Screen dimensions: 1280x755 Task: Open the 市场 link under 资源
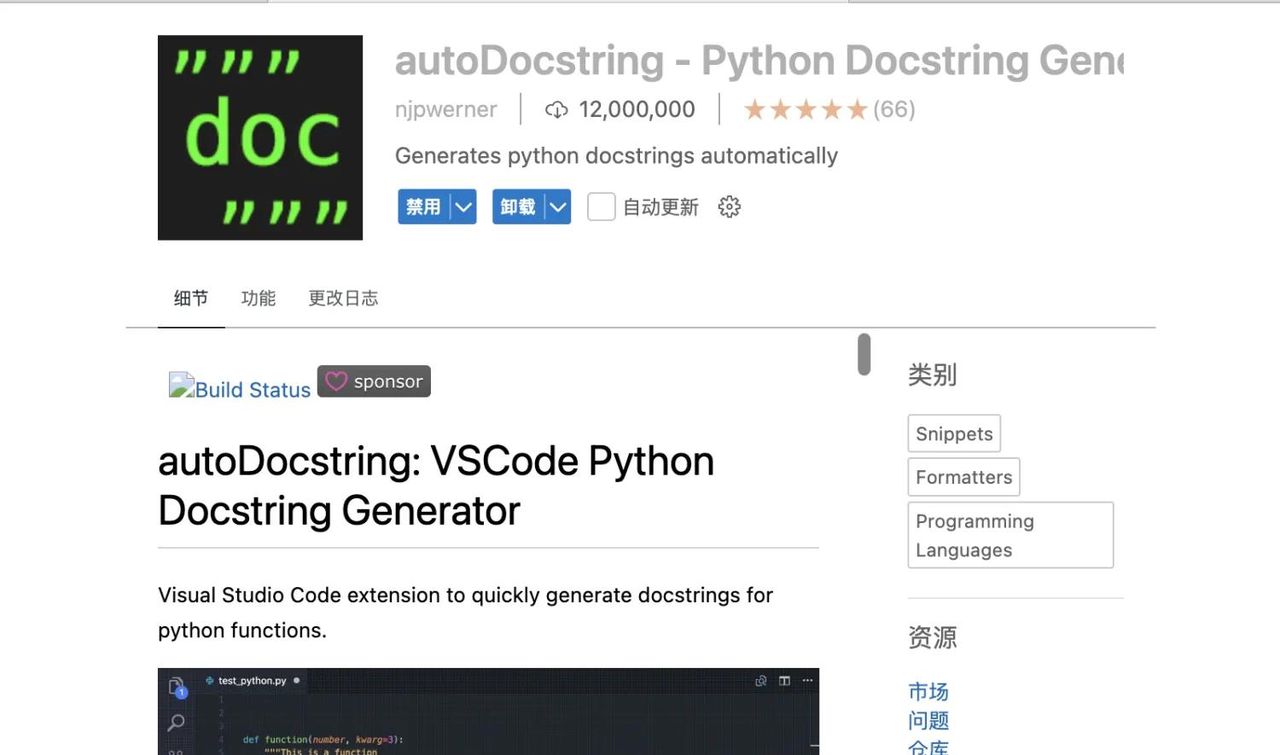point(928,691)
